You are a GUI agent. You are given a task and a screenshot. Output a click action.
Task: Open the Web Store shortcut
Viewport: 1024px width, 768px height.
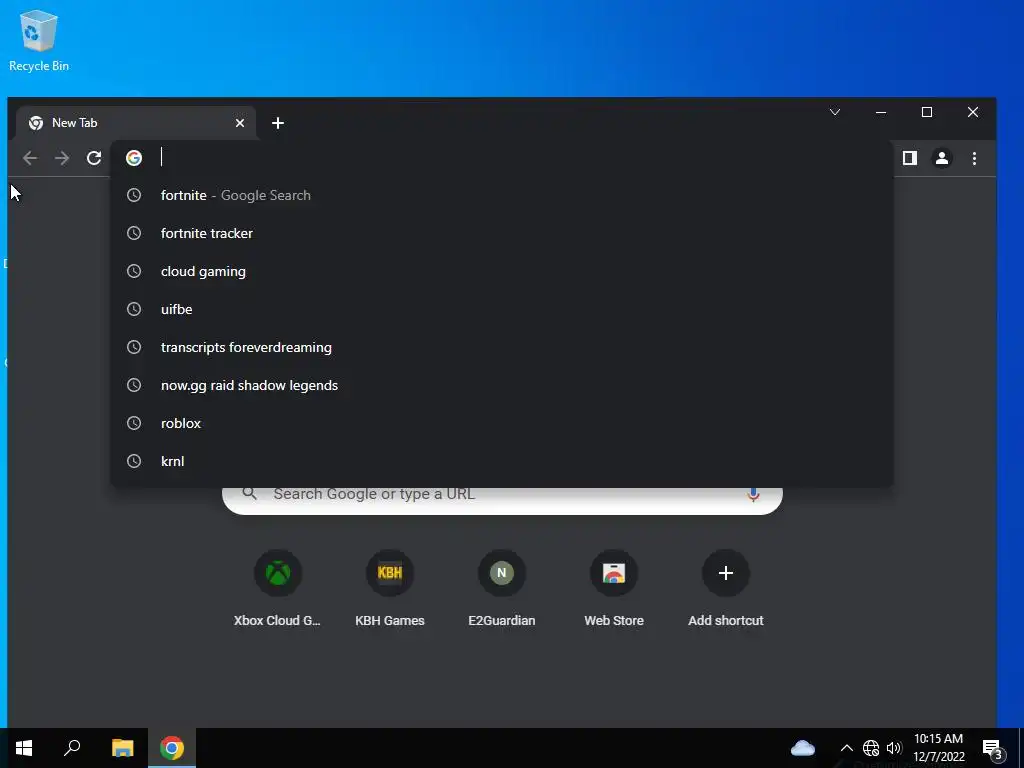point(614,590)
